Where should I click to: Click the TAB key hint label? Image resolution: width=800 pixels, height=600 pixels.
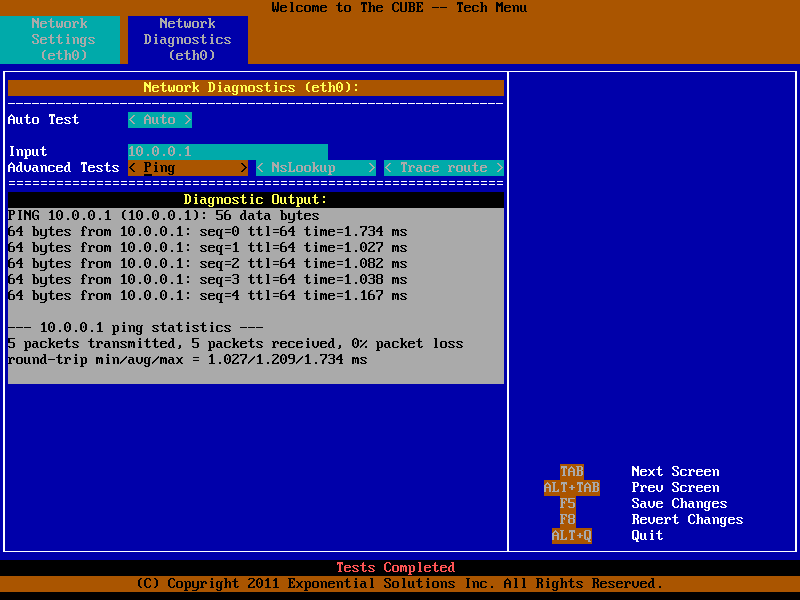pos(572,471)
